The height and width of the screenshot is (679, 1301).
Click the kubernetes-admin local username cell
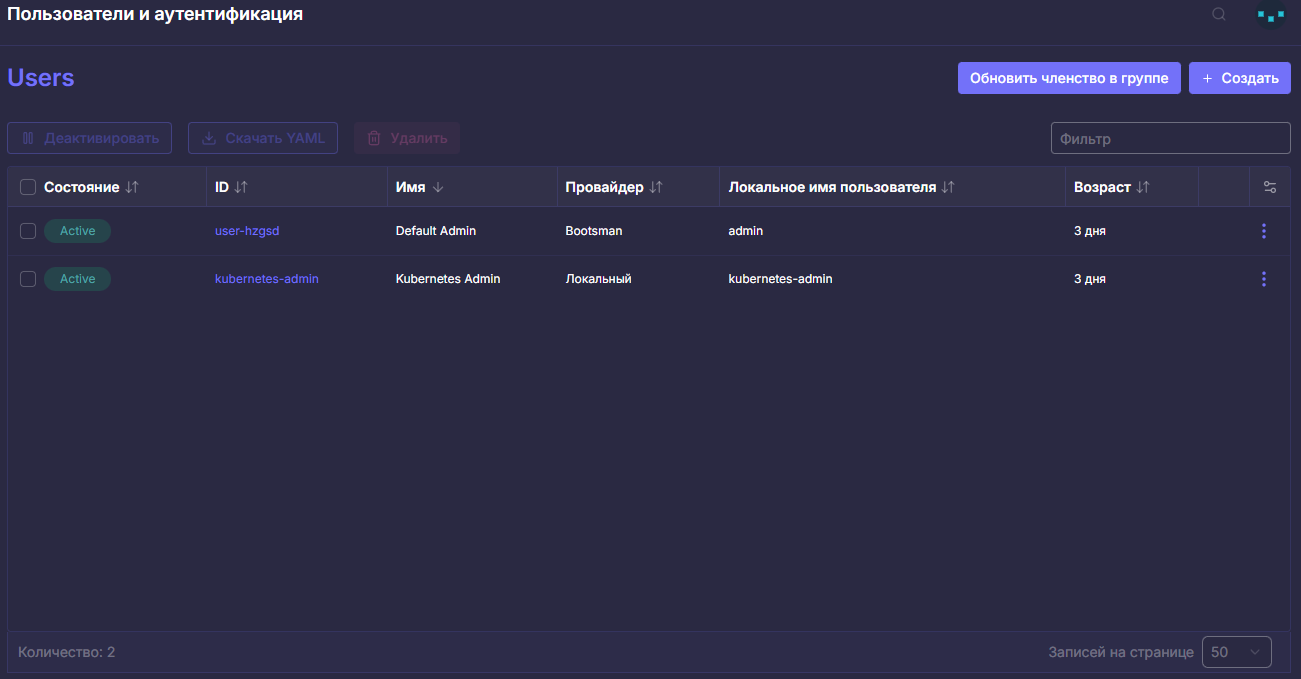coord(780,279)
